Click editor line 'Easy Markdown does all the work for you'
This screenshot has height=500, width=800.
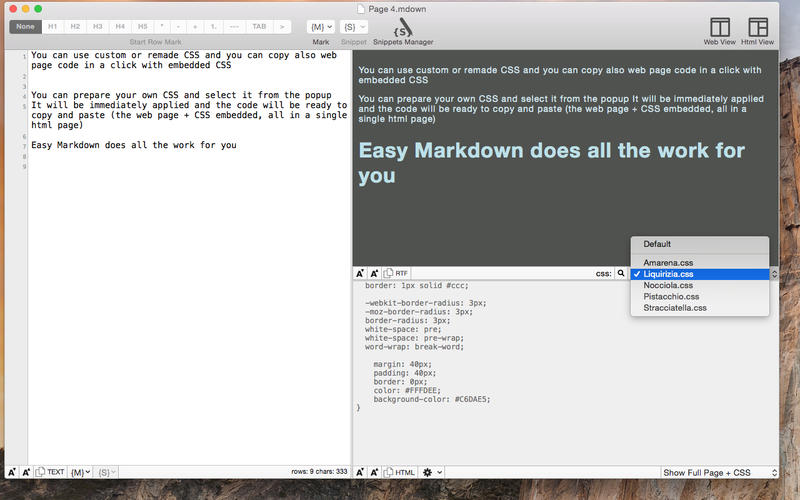[x=134, y=145]
